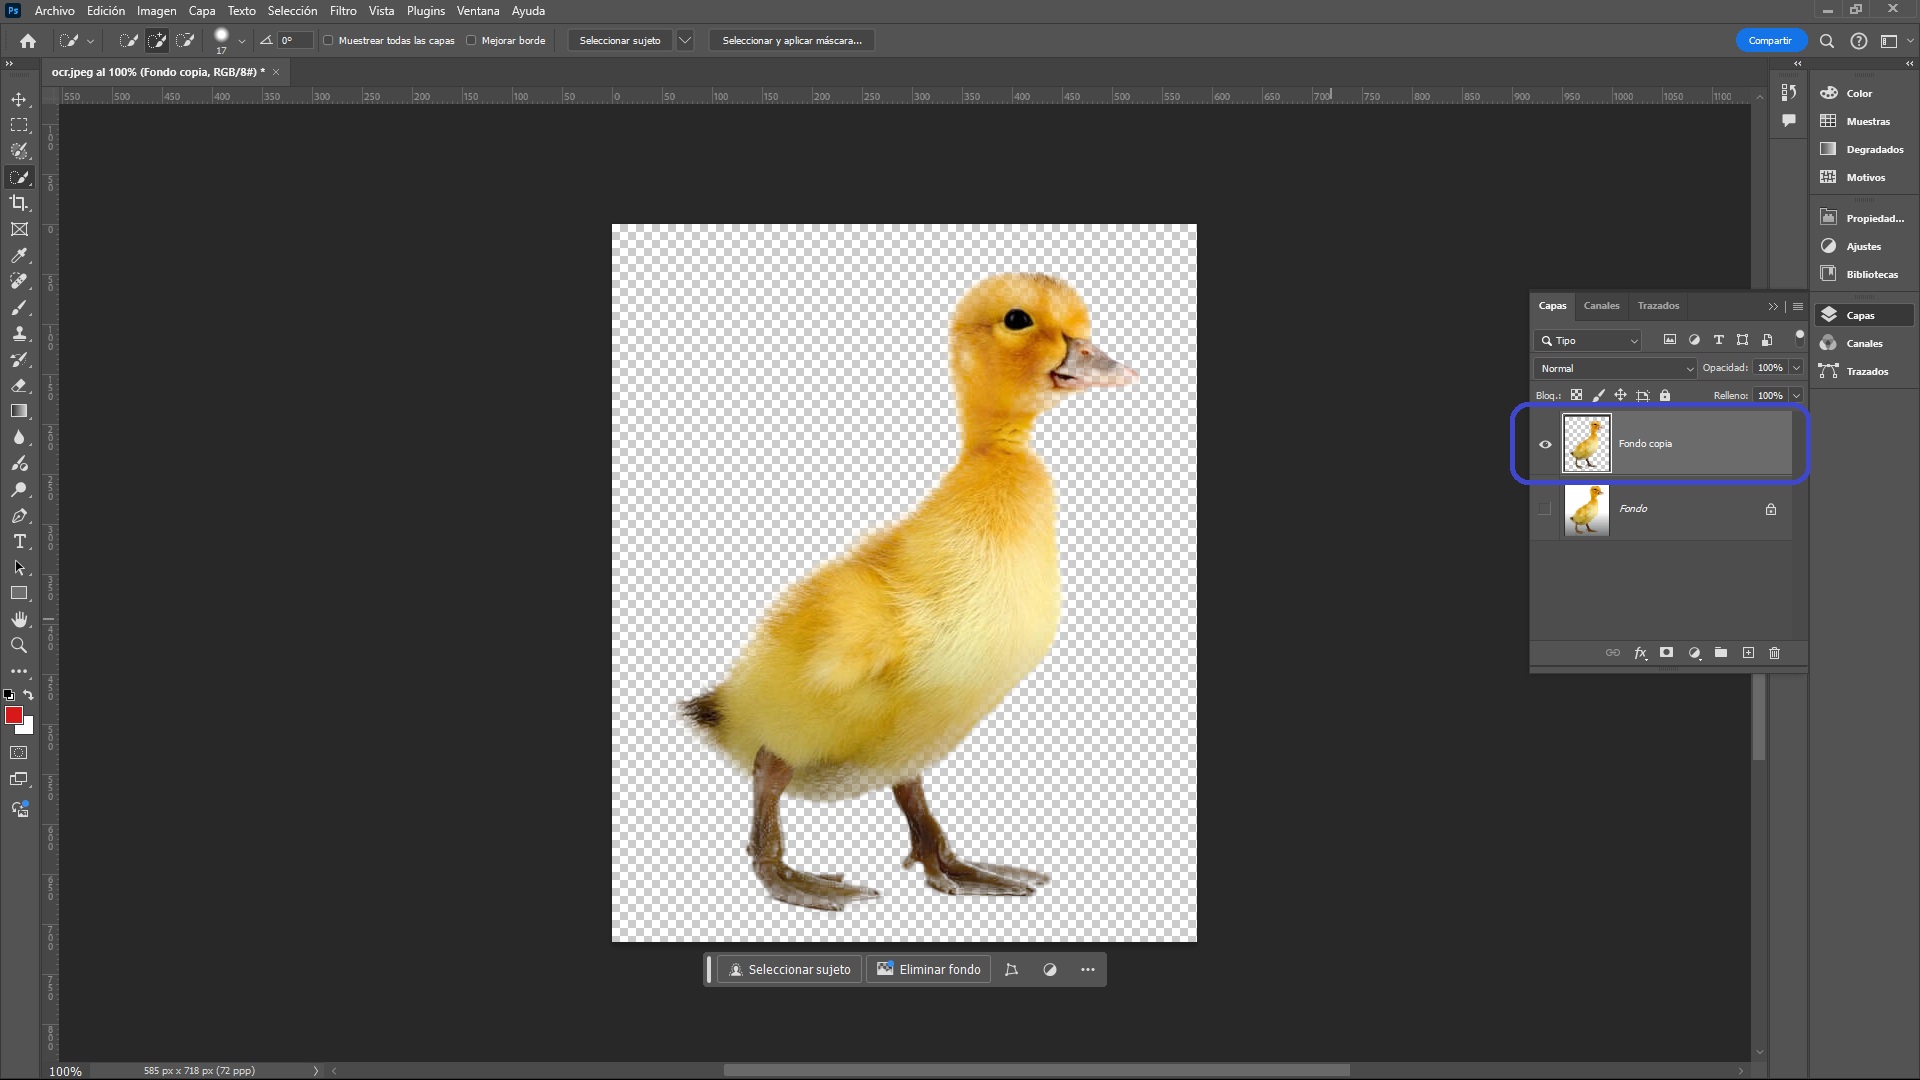Open the Imagen menu
This screenshot has height=1080, width=1920.
click(x=156, y=11)
